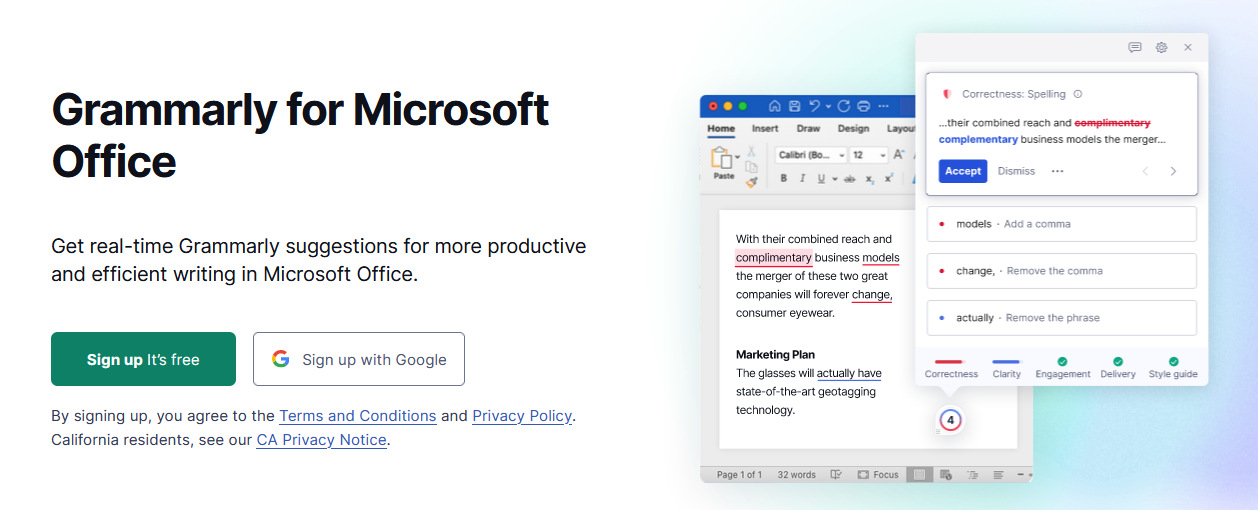The width and height of the screenshot is (1258, 510).
Task: Click the underlined word complimentary in the document
Action: tap(773, 258)
